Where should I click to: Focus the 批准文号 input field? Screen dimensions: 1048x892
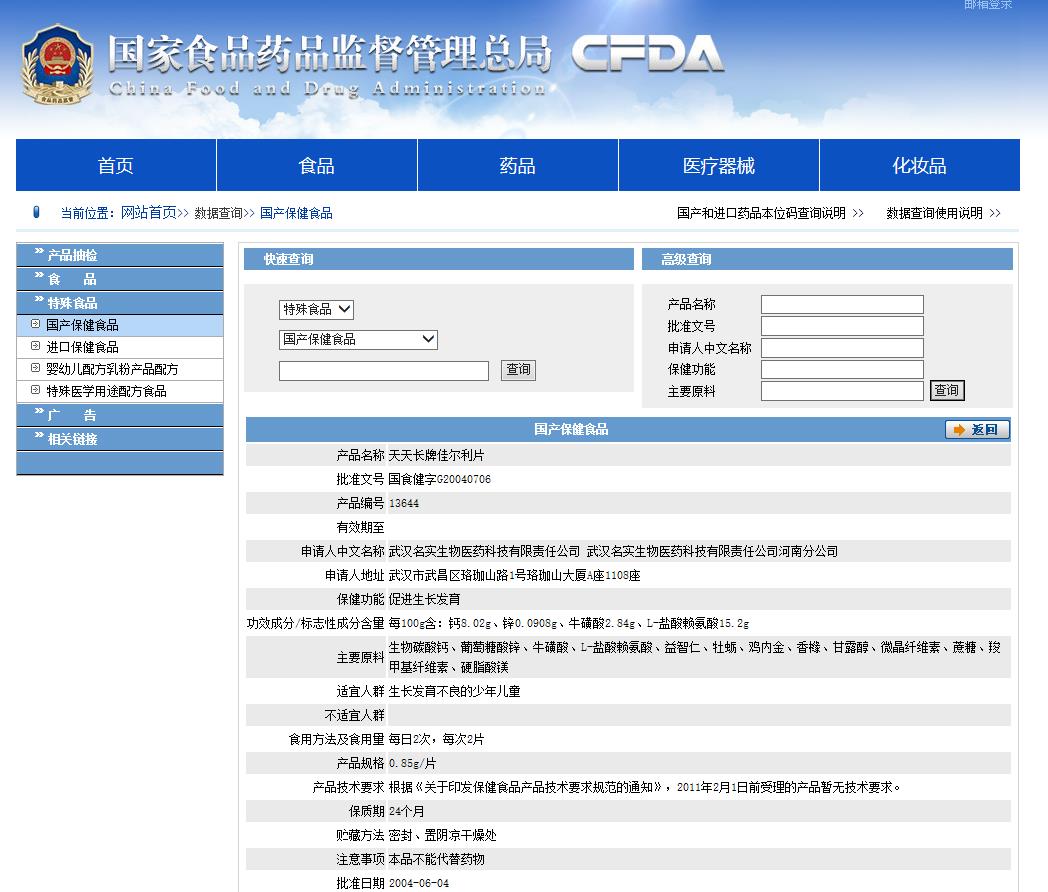[842, 326]
